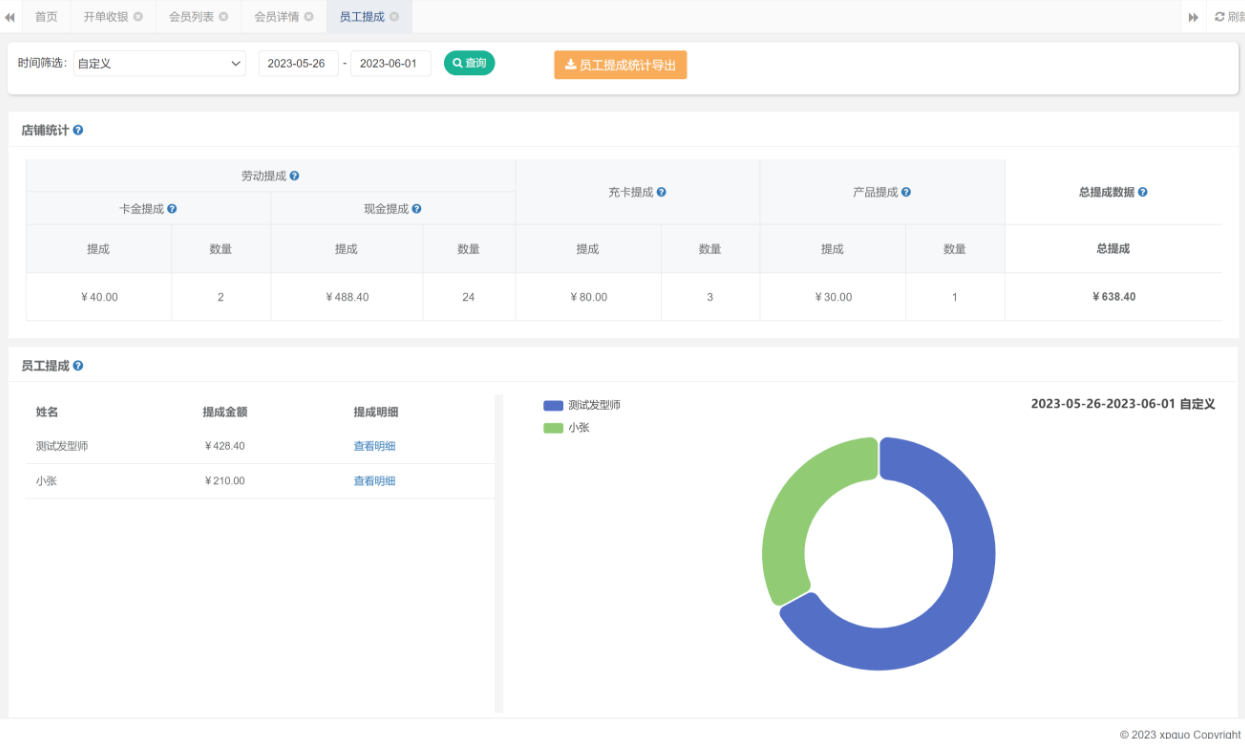
Task: Close the 会员列表 tab
Action: [x=223, y=17]
